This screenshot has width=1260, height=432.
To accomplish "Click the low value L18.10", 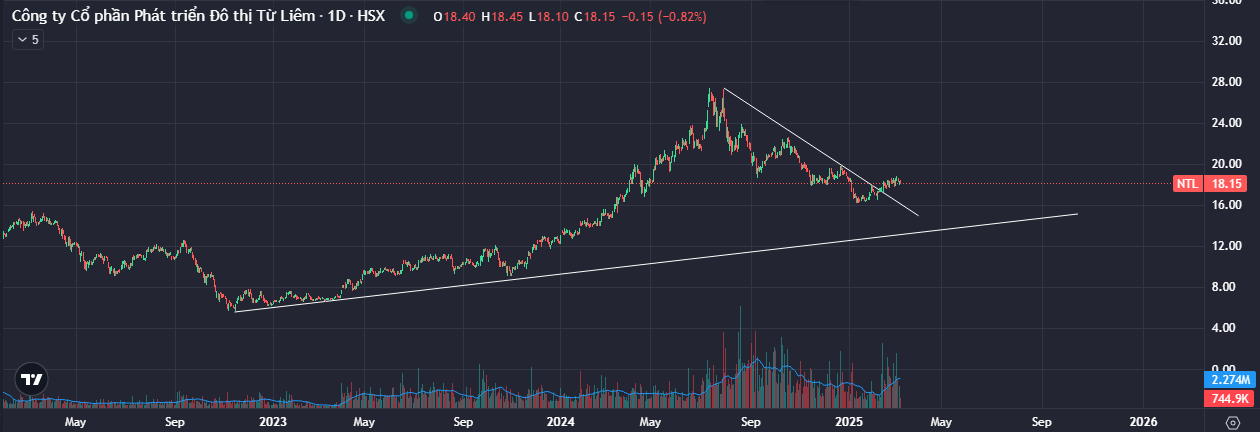I will click(549, 17).
